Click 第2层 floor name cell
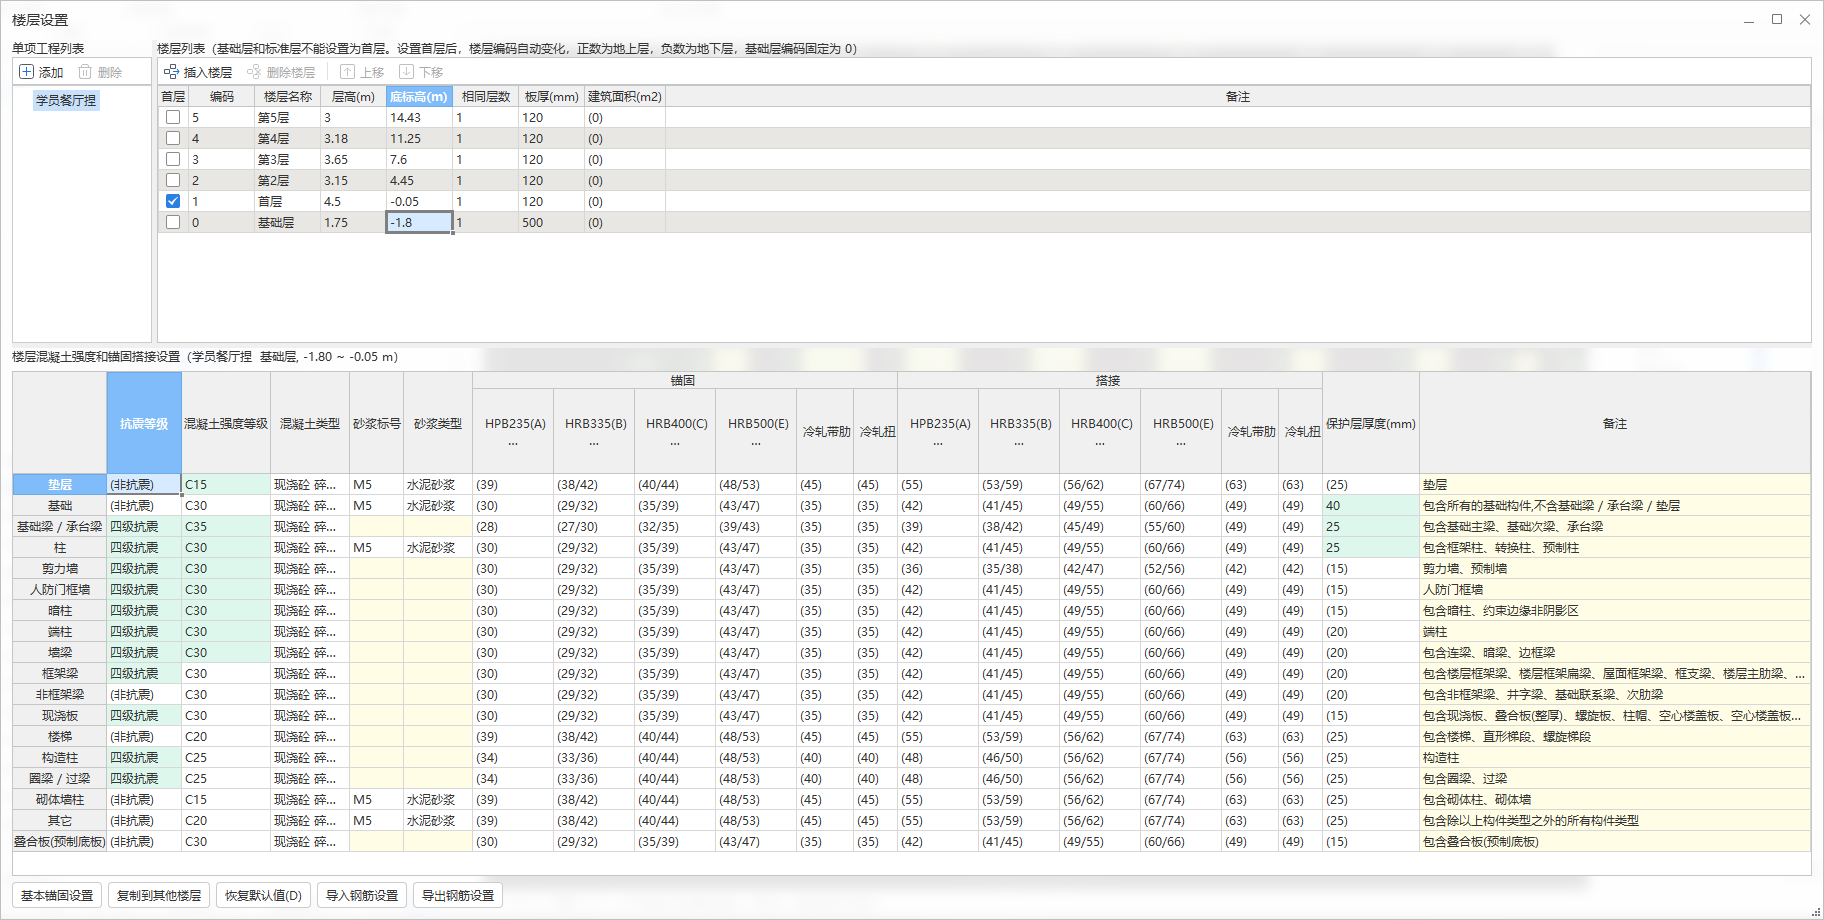This screenshot has width=1824, height=920. [288, 180]
